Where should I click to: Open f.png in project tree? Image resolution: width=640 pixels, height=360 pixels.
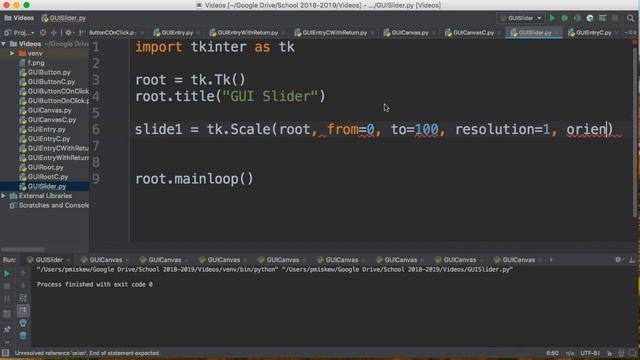tap(36, 63)
